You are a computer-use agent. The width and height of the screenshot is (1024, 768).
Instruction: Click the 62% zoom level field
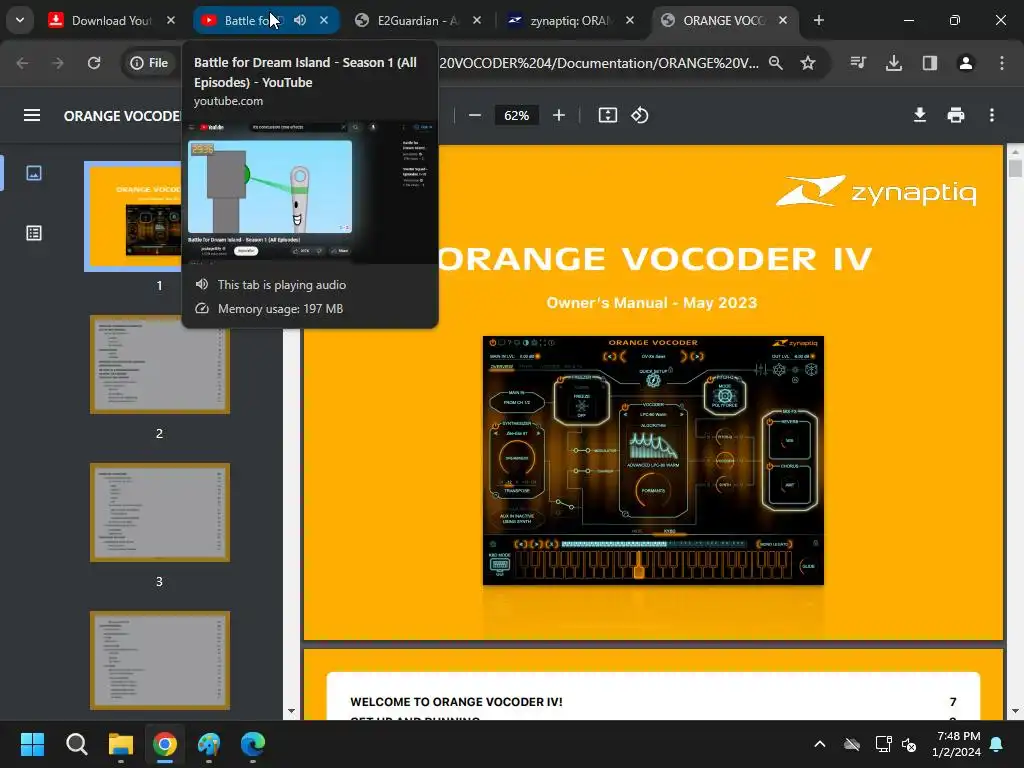click(x=517, y=116)
